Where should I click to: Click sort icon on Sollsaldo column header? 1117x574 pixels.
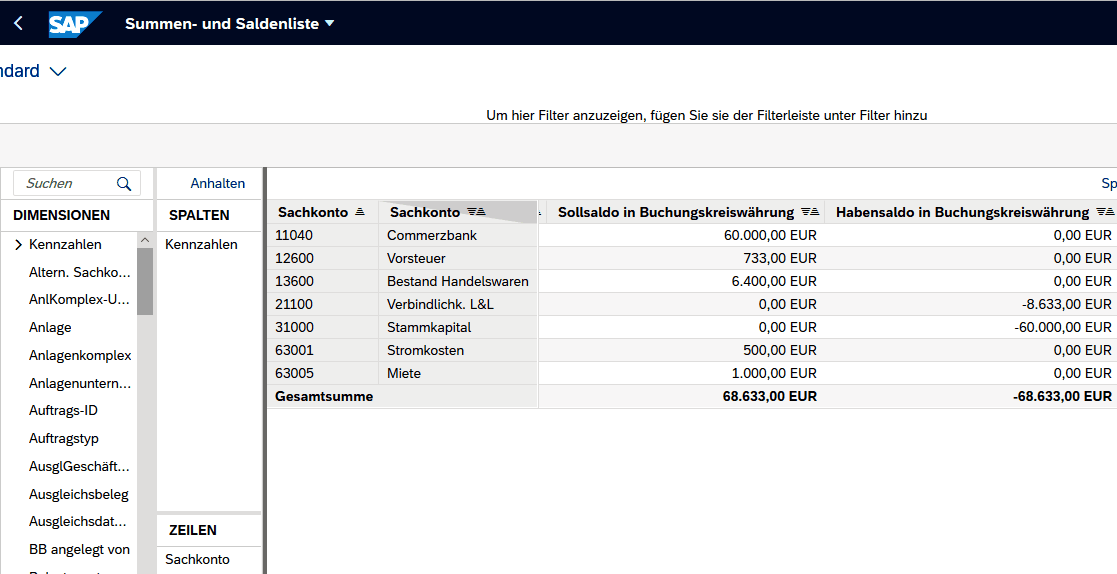point(810,212)
